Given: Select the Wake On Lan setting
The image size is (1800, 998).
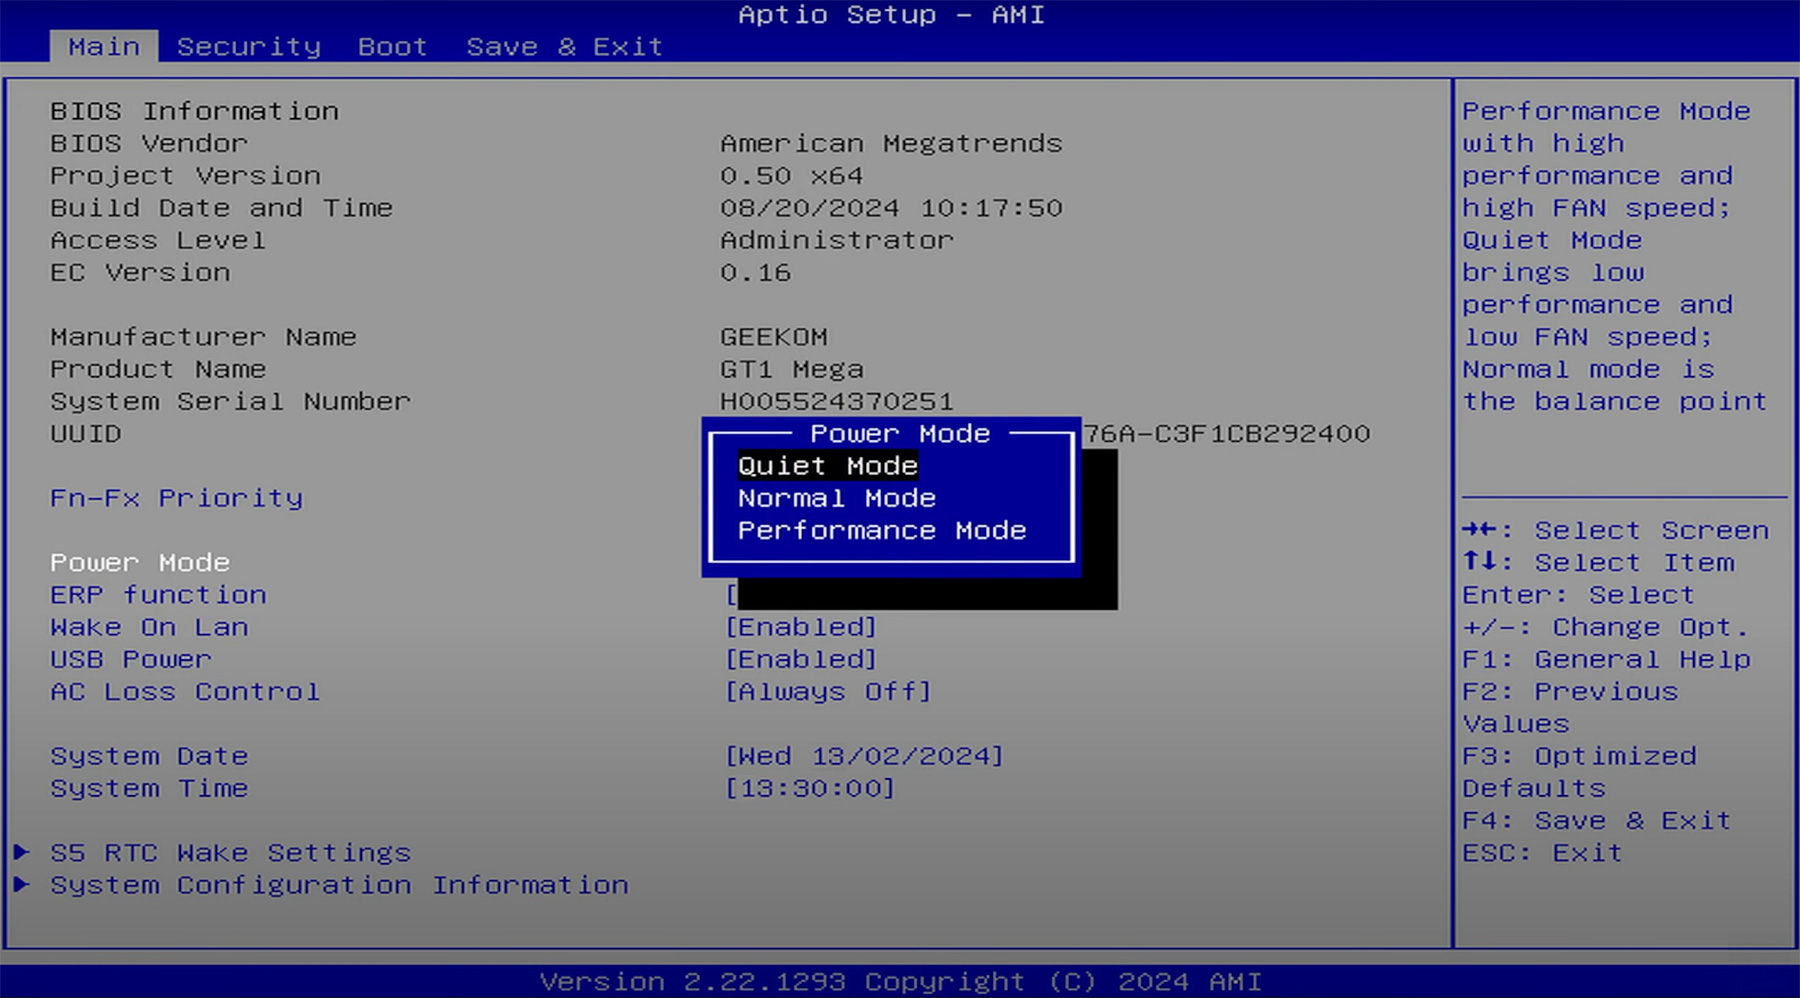Looking at the screenshot, I should (150, 627).
